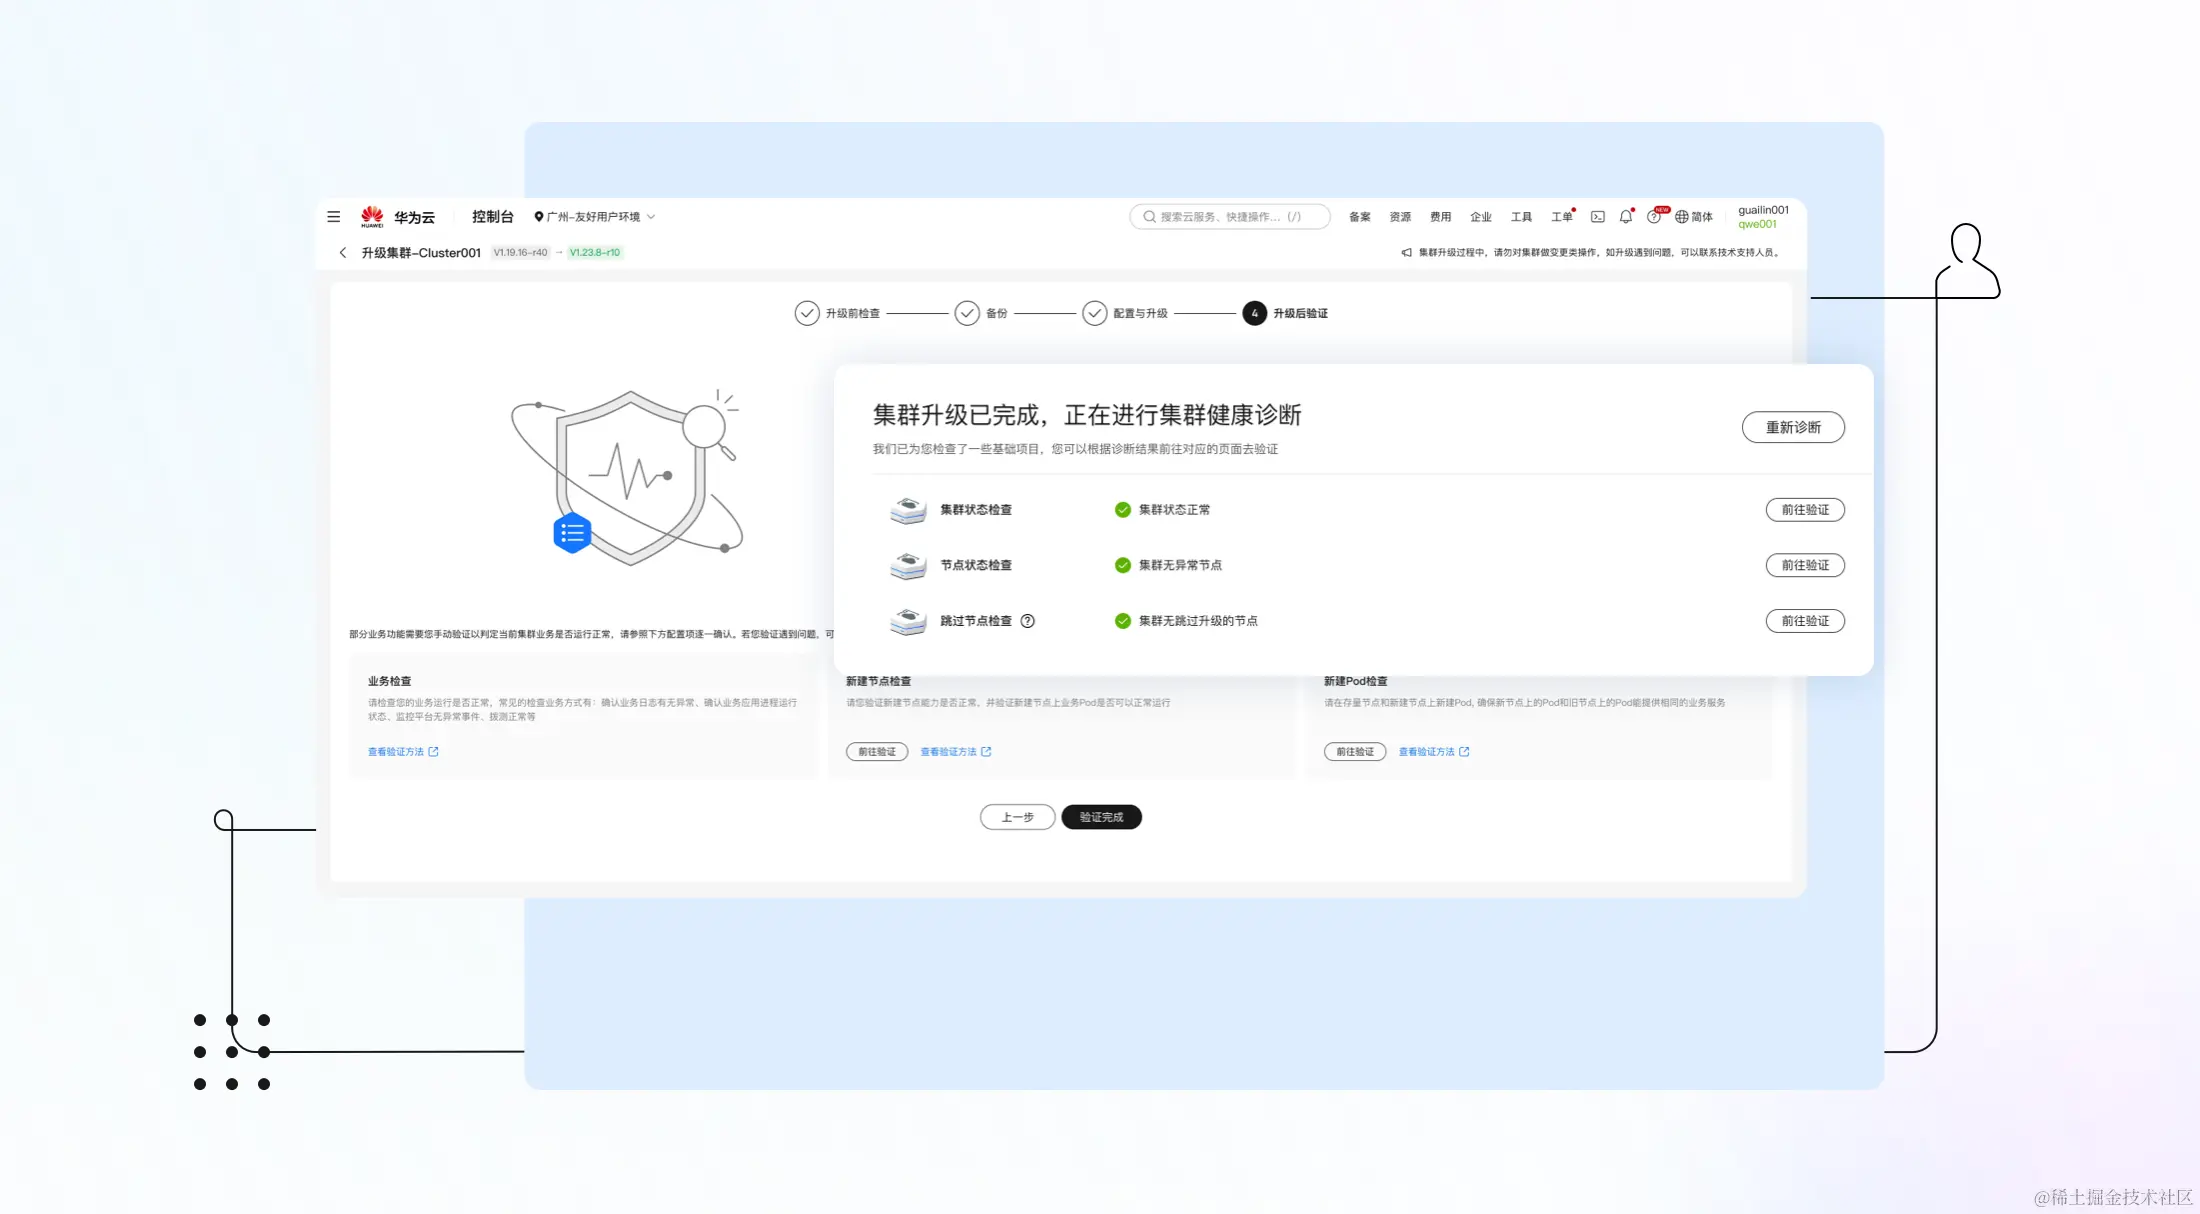This screenshot has height=1214, width=2200.
Task: Open the CloudShell terminal icon
Action: [x=1598, y=216]
